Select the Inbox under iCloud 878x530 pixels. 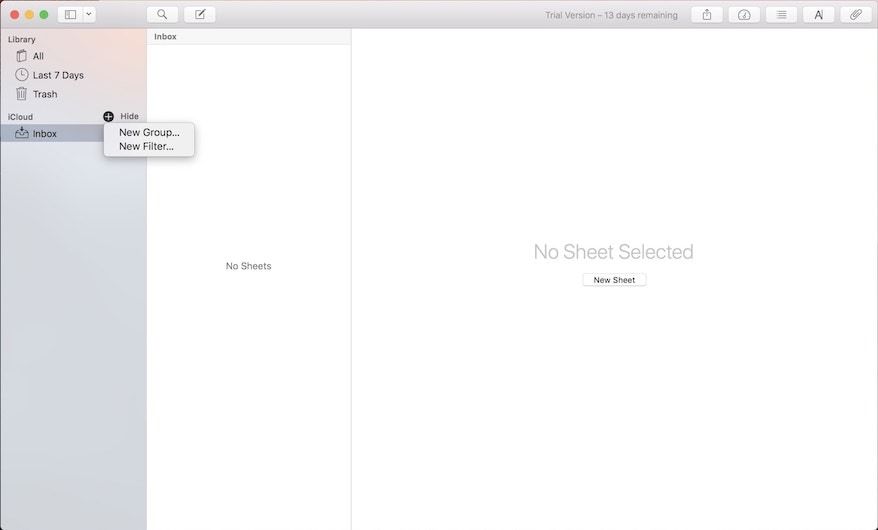coord(45,134)
